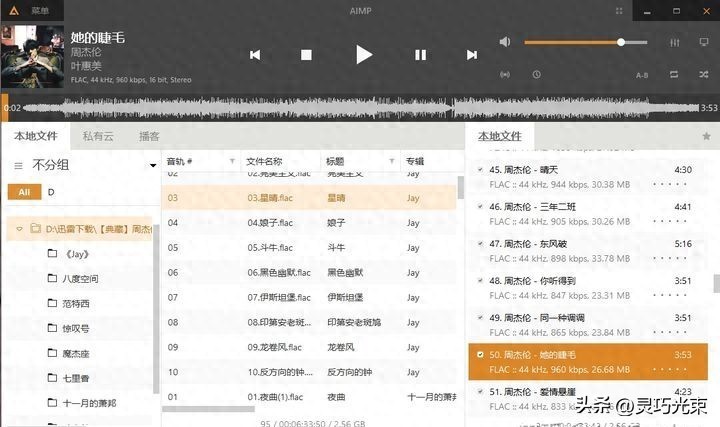Skip to the next track
The image size is (720, 427).
(x=472, y=55)
